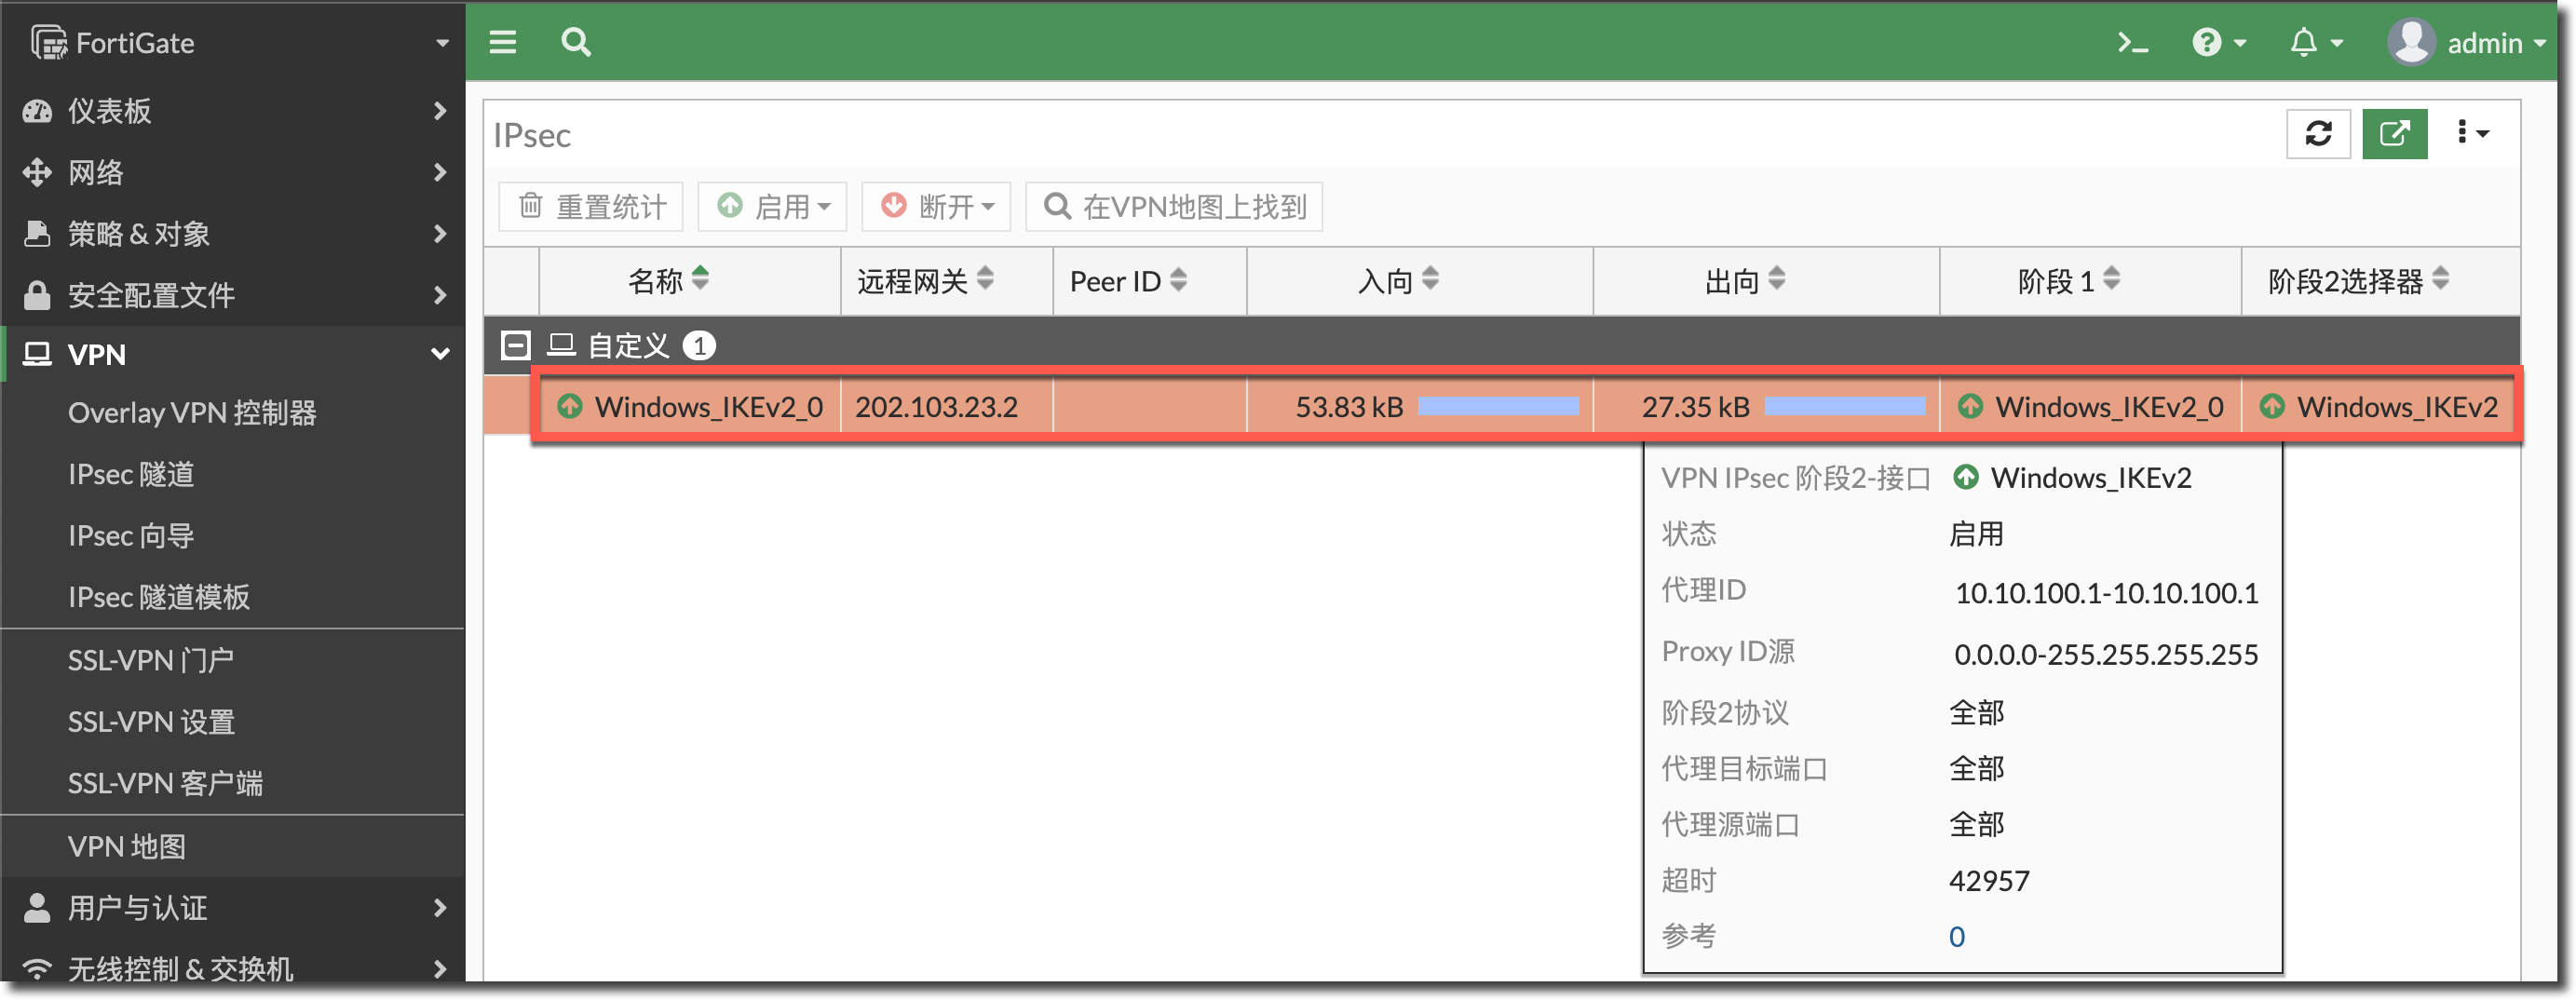Click the 重置统计 reset statistics button
This screenshot has width=2576, height=1000.
coord(591,207)
